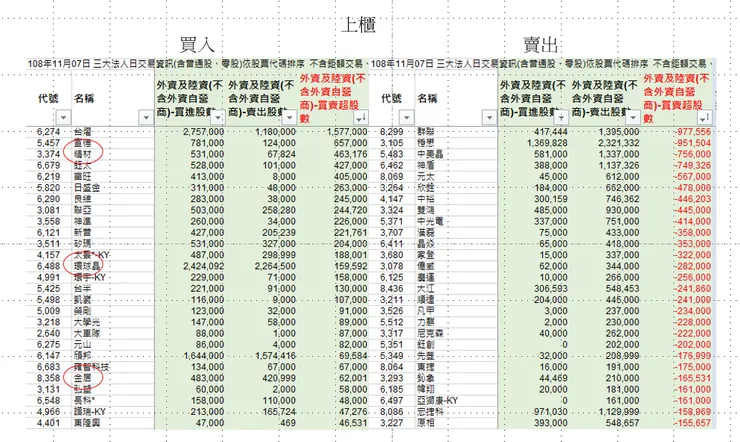This screenshot has width=740, height=442.
Task: Select the 譜瑞-KY name cell
Action: [90, 412]
